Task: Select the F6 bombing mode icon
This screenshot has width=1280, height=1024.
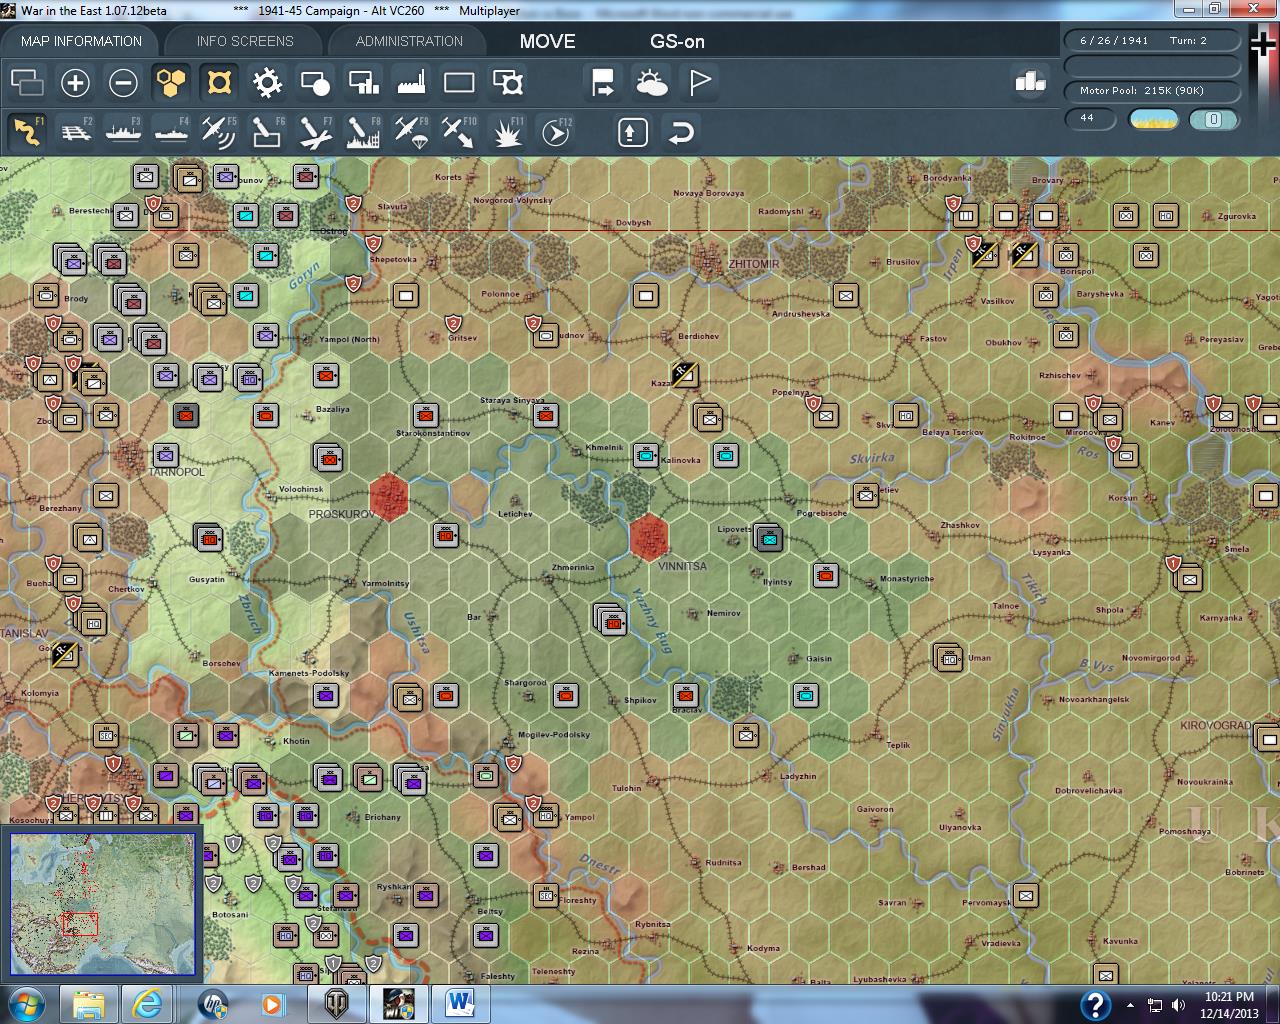Action: tap(267, 132)
